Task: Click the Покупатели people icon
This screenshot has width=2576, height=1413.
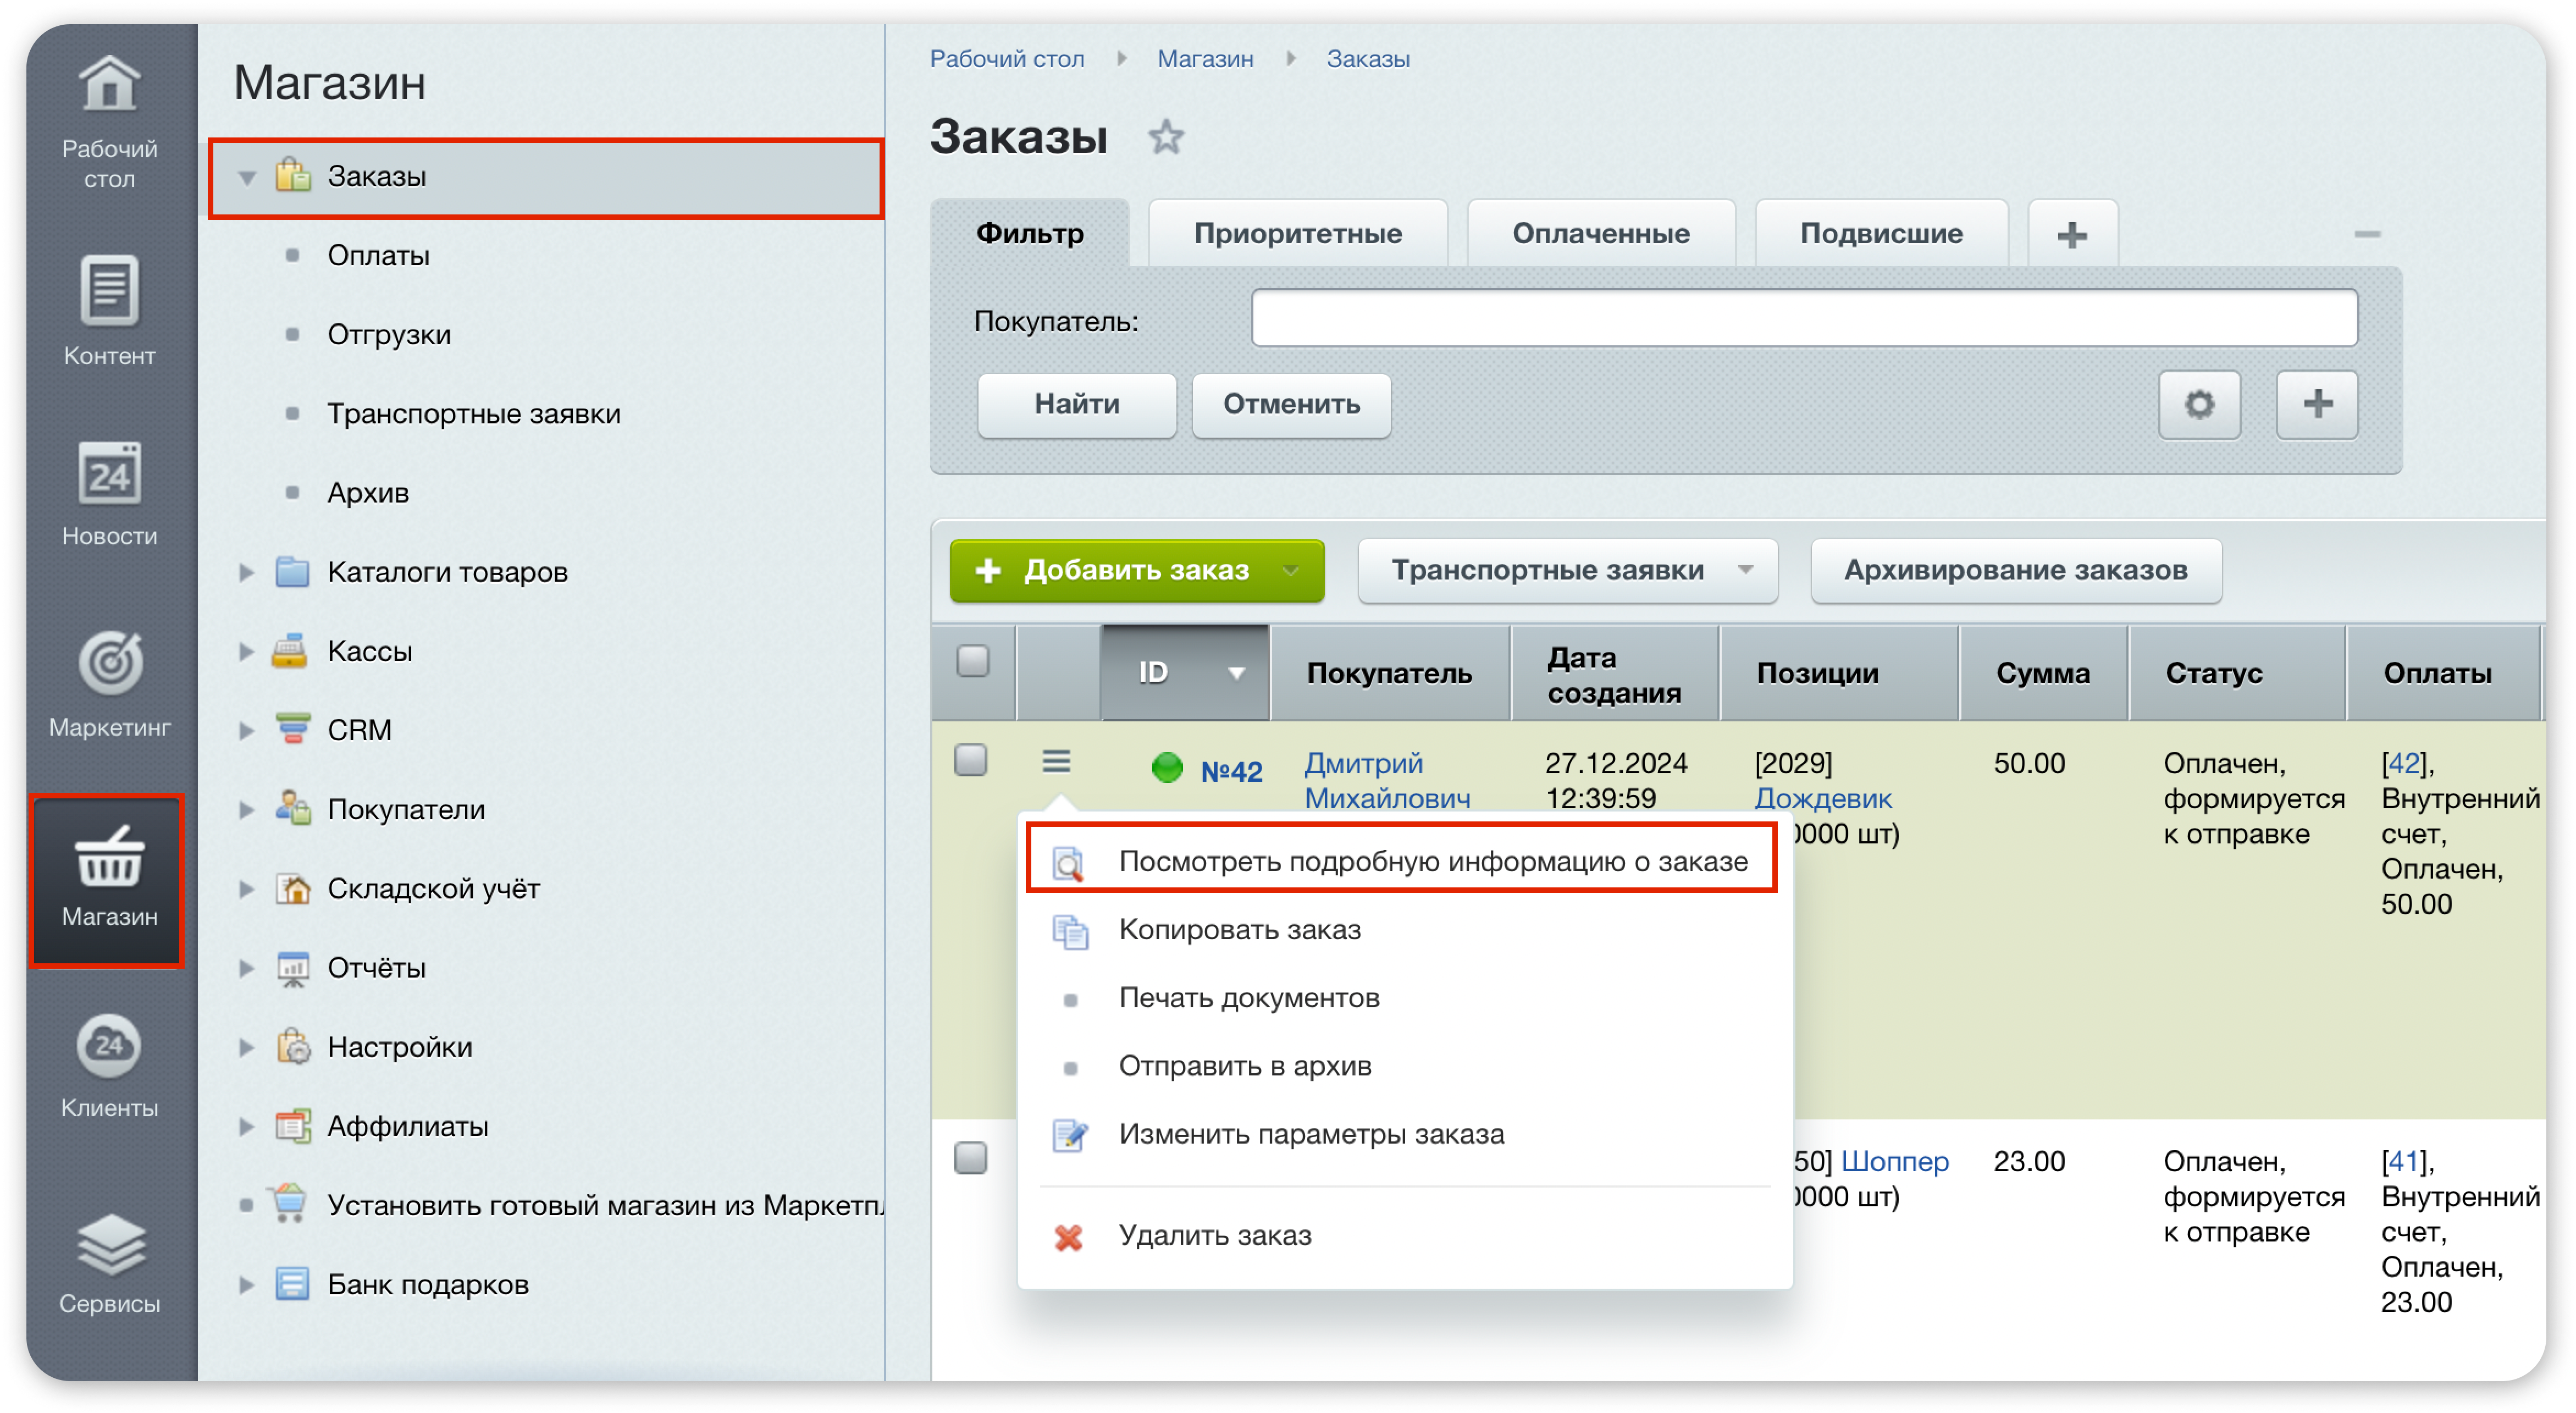Action: pyautogui.click(x=292, y=808)
